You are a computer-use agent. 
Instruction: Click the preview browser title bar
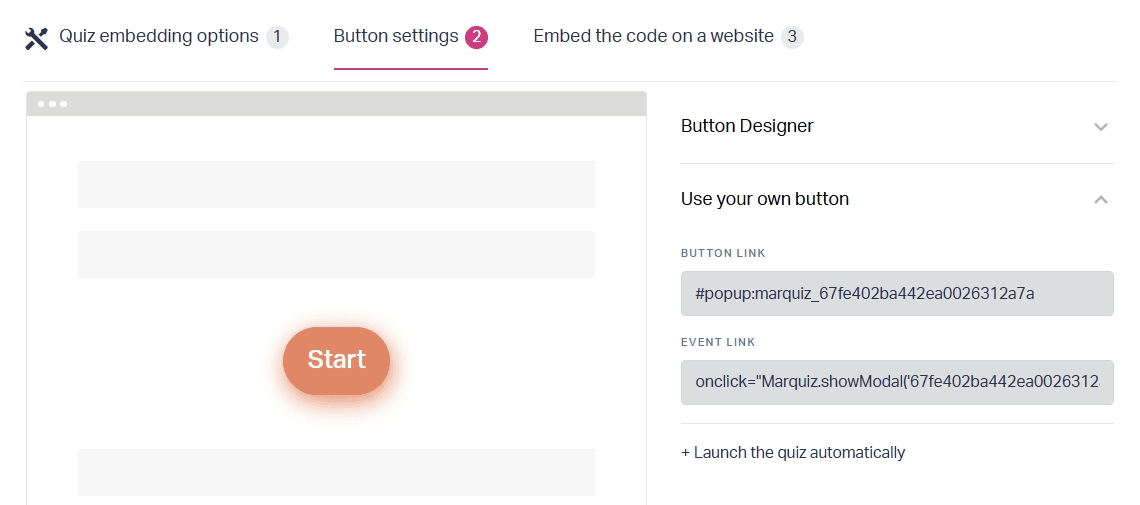pyautogui.click(x=337, y=104)
